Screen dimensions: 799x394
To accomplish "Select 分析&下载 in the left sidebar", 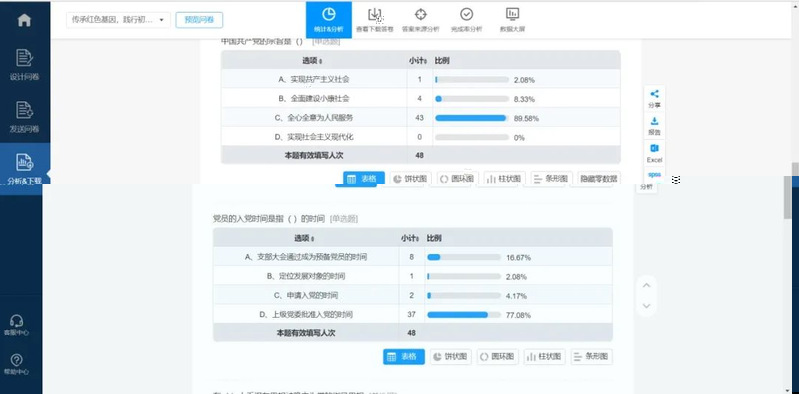I will [x=24, y=168].
